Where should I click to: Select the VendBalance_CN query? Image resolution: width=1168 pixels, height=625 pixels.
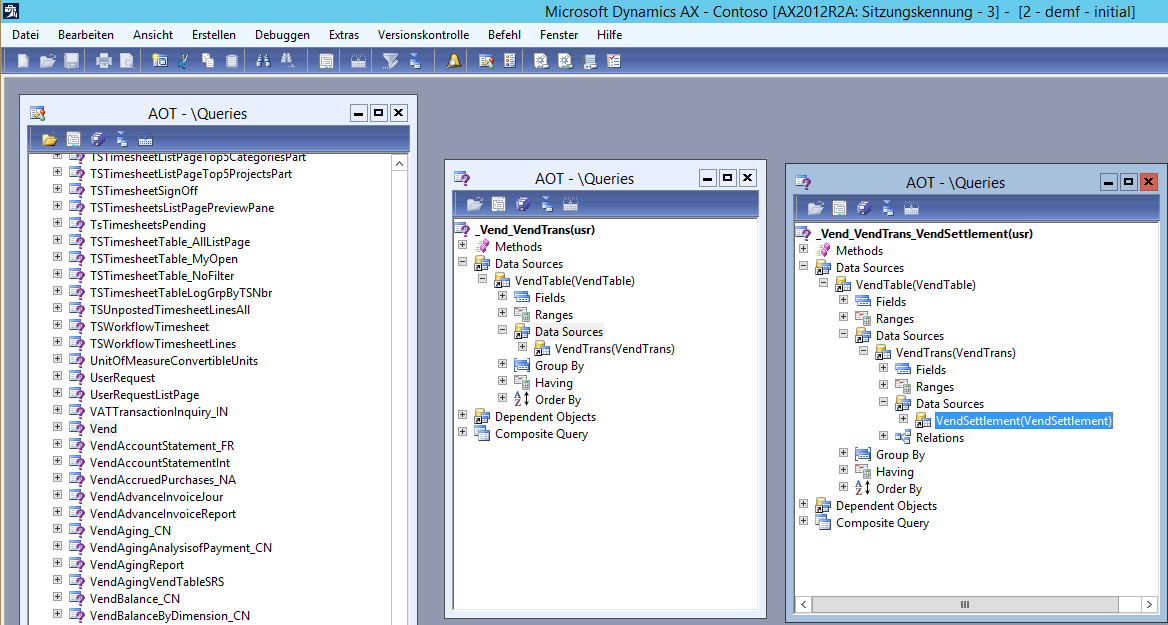[x=134, y=598]
